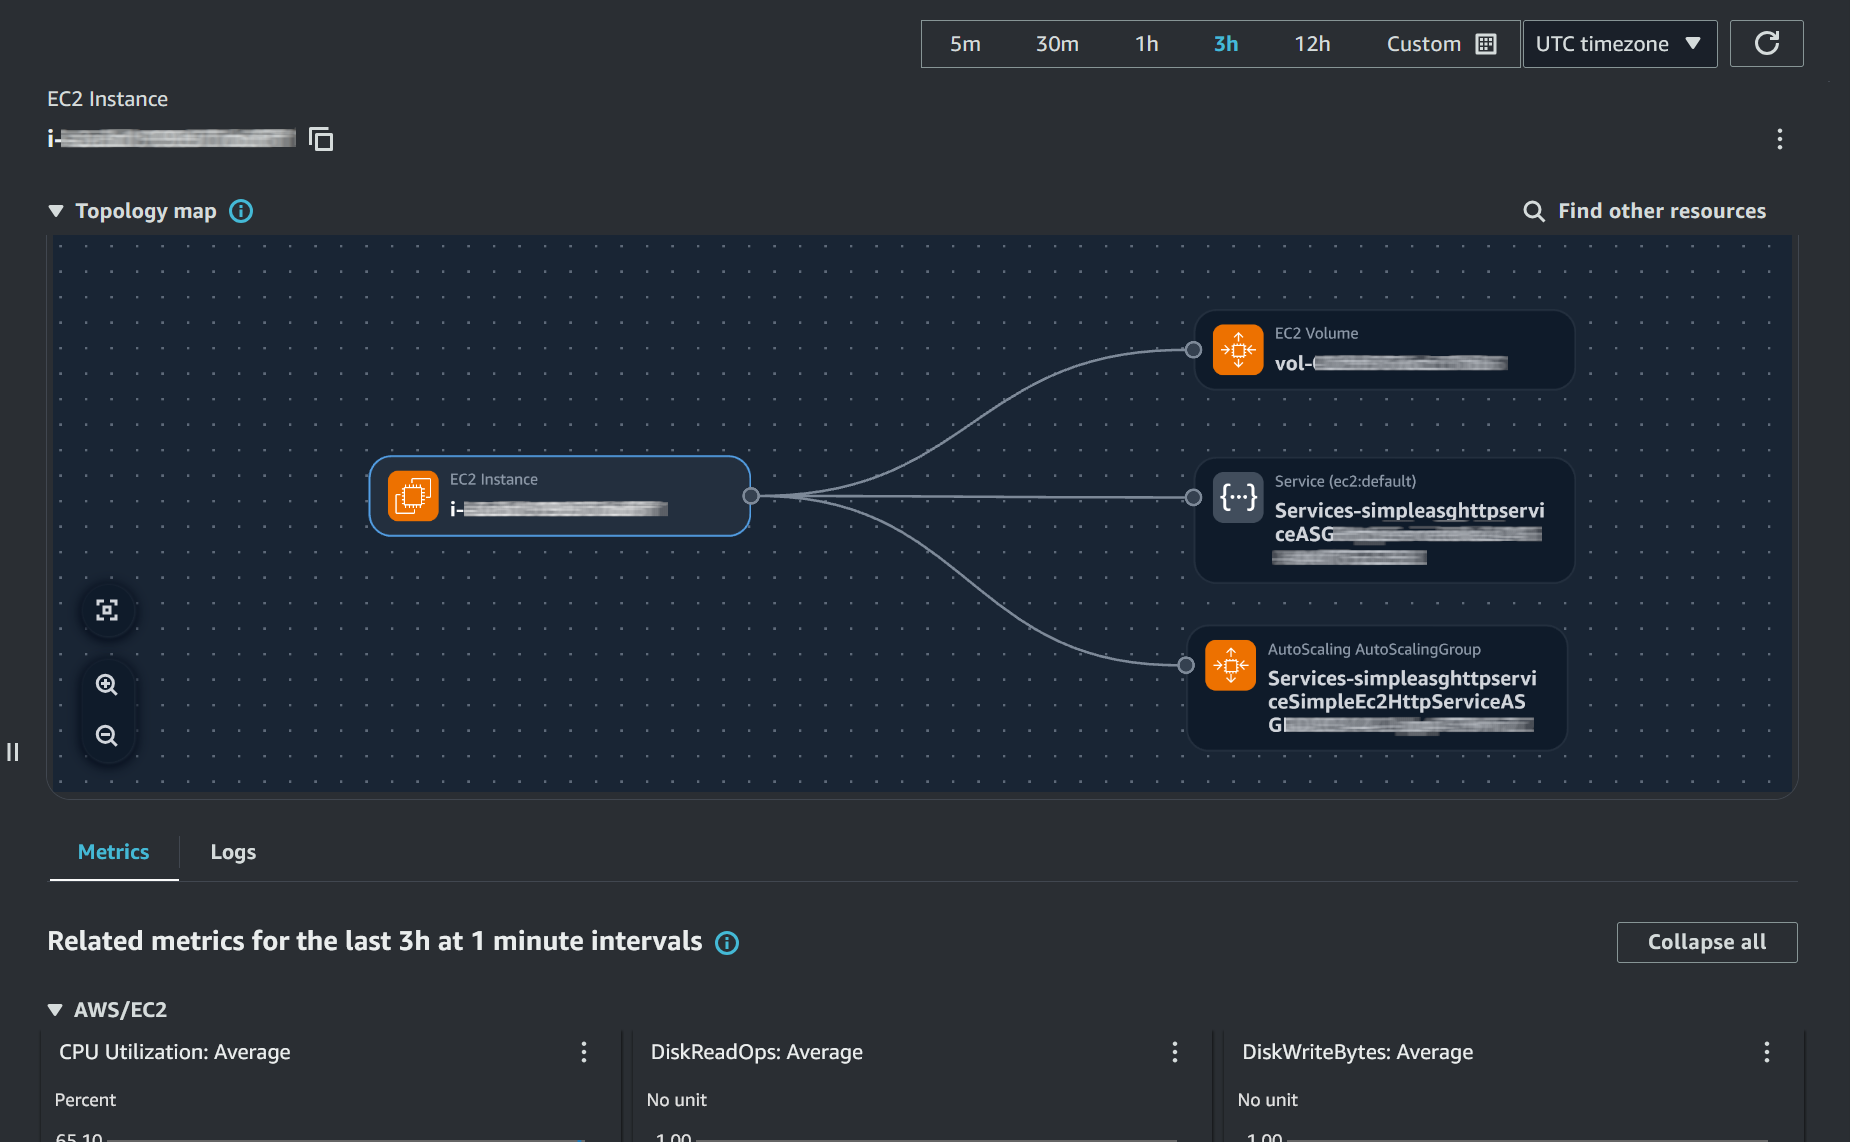Zoom in using the magnifier plus icon
The height and width of the screenshot is (1142, 1850).
[x=107, y=685]
